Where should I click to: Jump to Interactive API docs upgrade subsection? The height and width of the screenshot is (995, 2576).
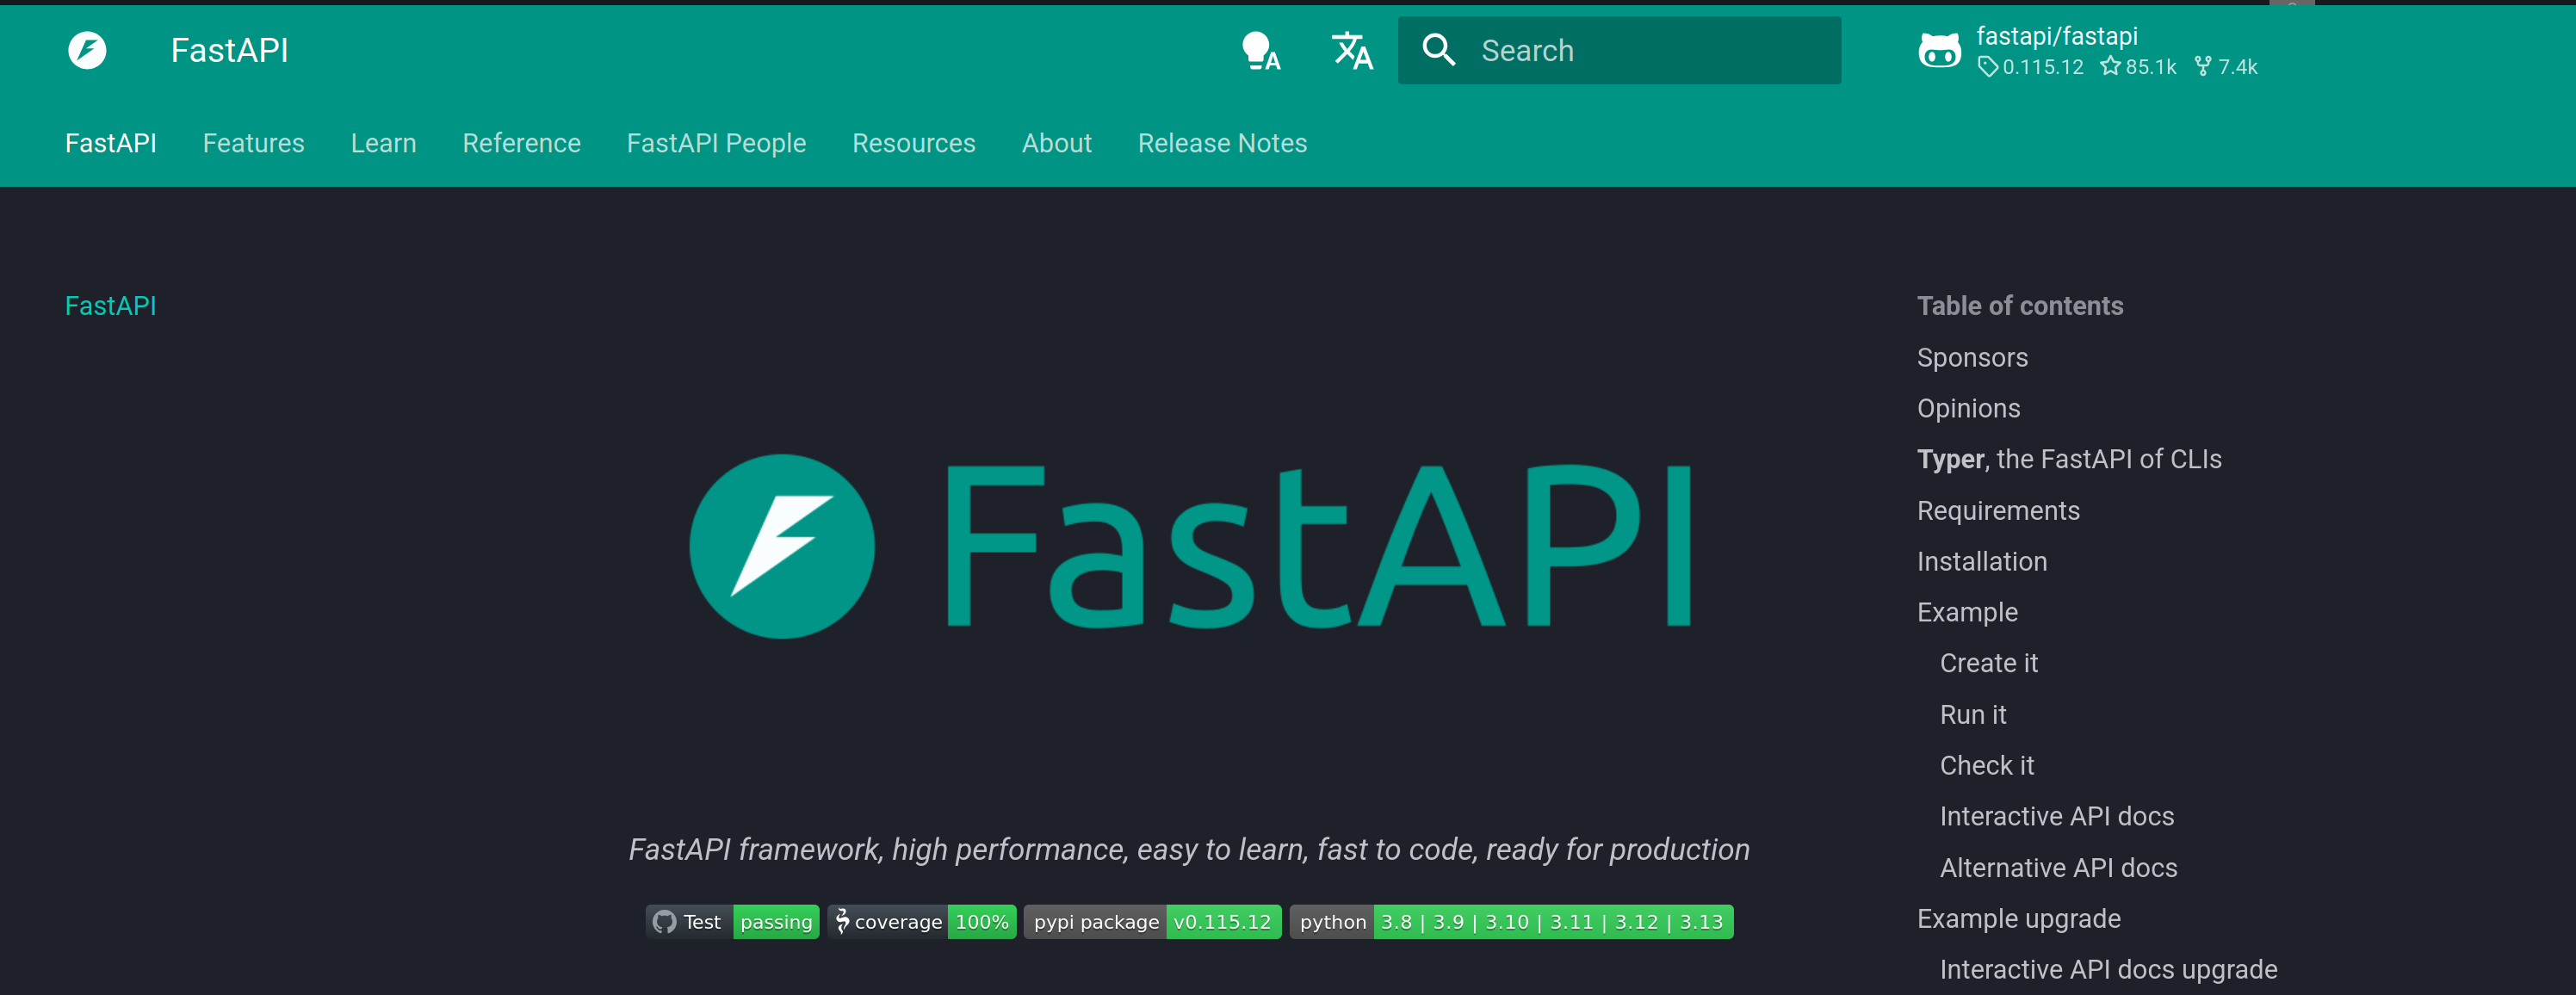(x=2109, y=970)
